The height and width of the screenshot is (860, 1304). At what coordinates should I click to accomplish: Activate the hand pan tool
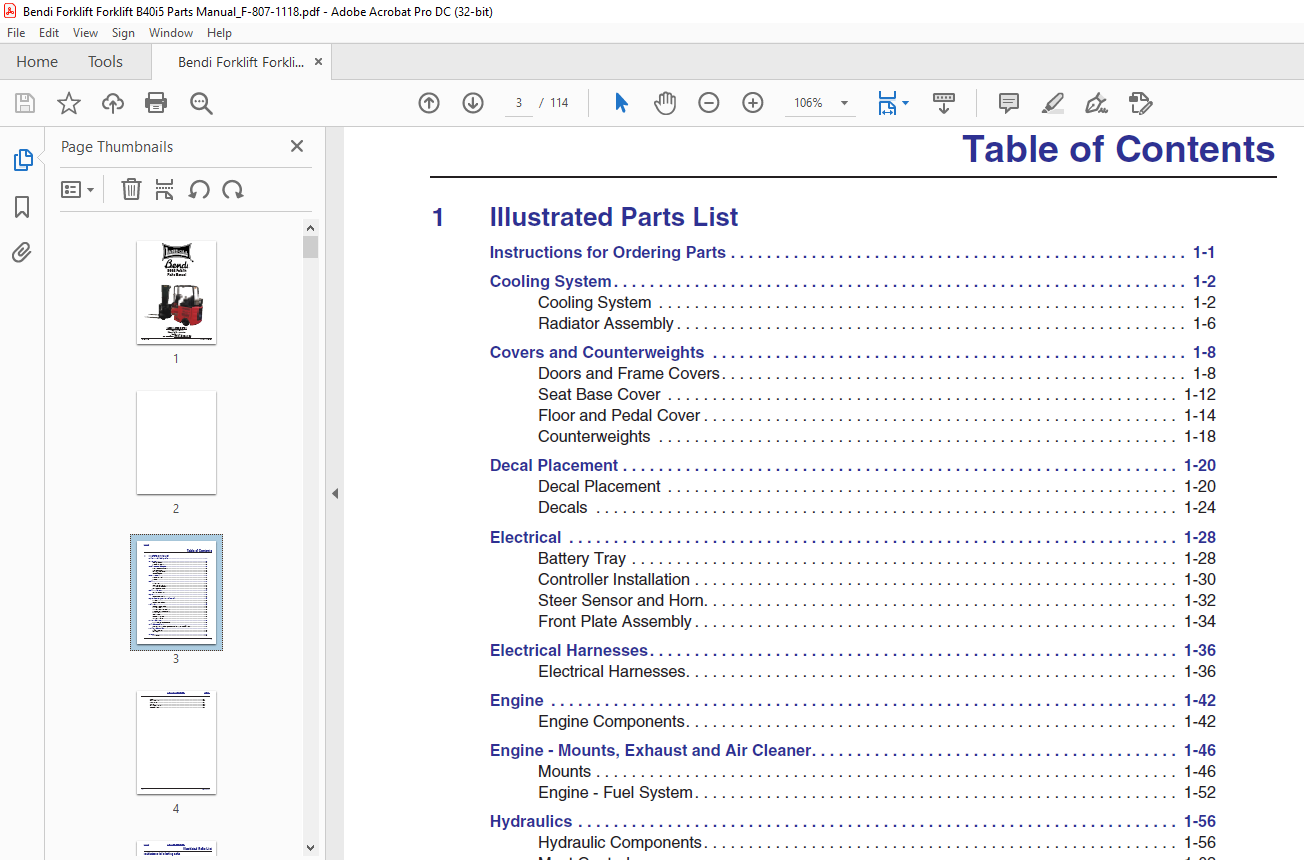[x=665, y=103]
